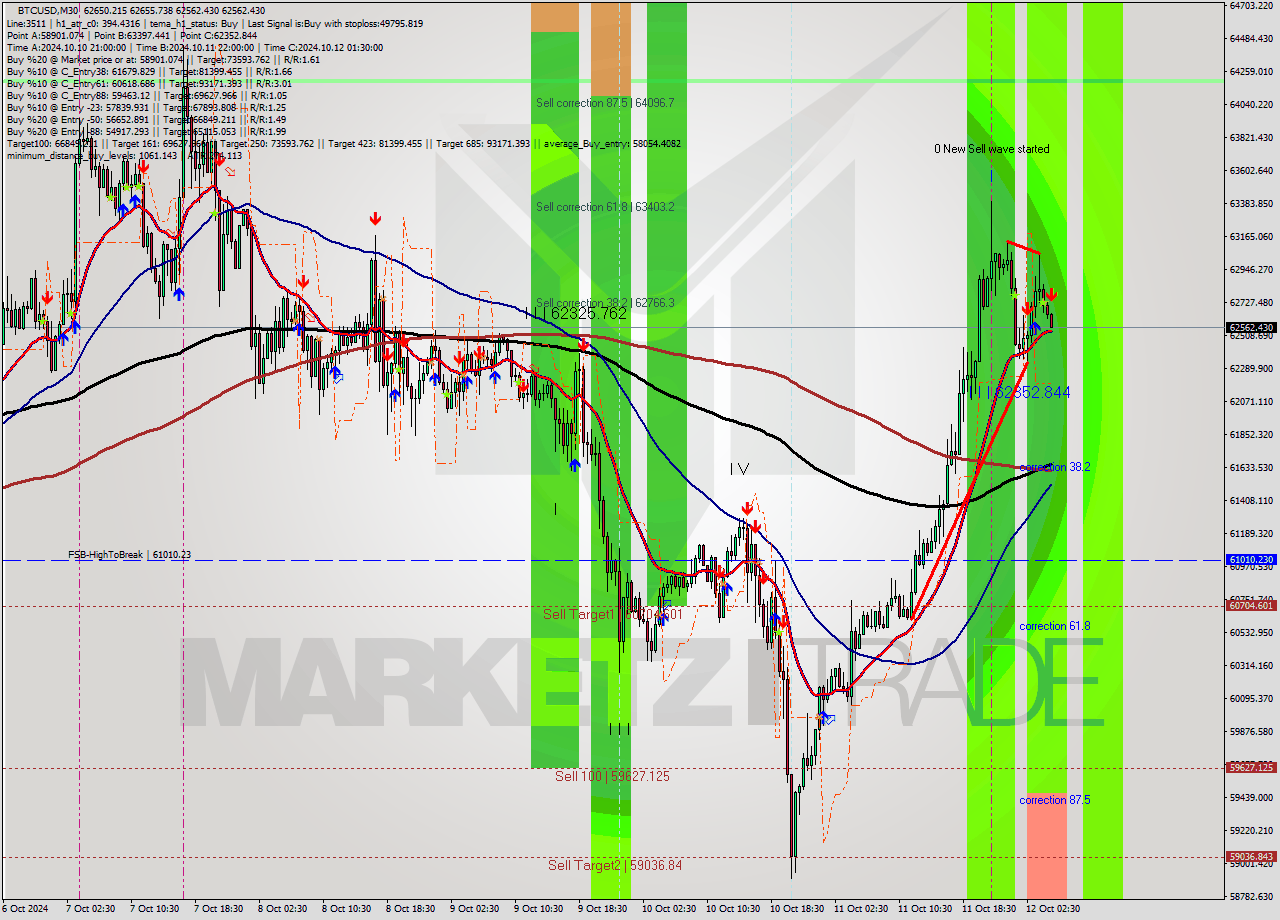Viewport: 1280px width, 920px height.
Task: Click the '6 Oct 2024' date label
Action: pos(24,909)
